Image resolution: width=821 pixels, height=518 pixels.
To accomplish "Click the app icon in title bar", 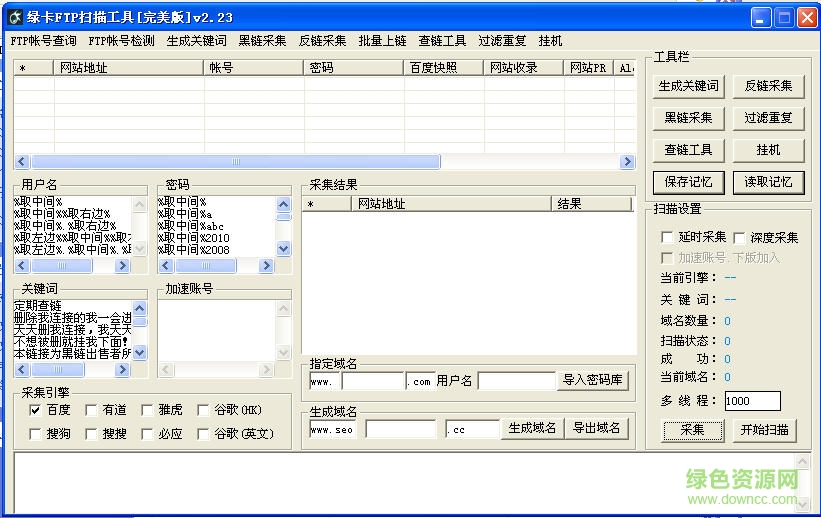I will [x=16, y=17].
